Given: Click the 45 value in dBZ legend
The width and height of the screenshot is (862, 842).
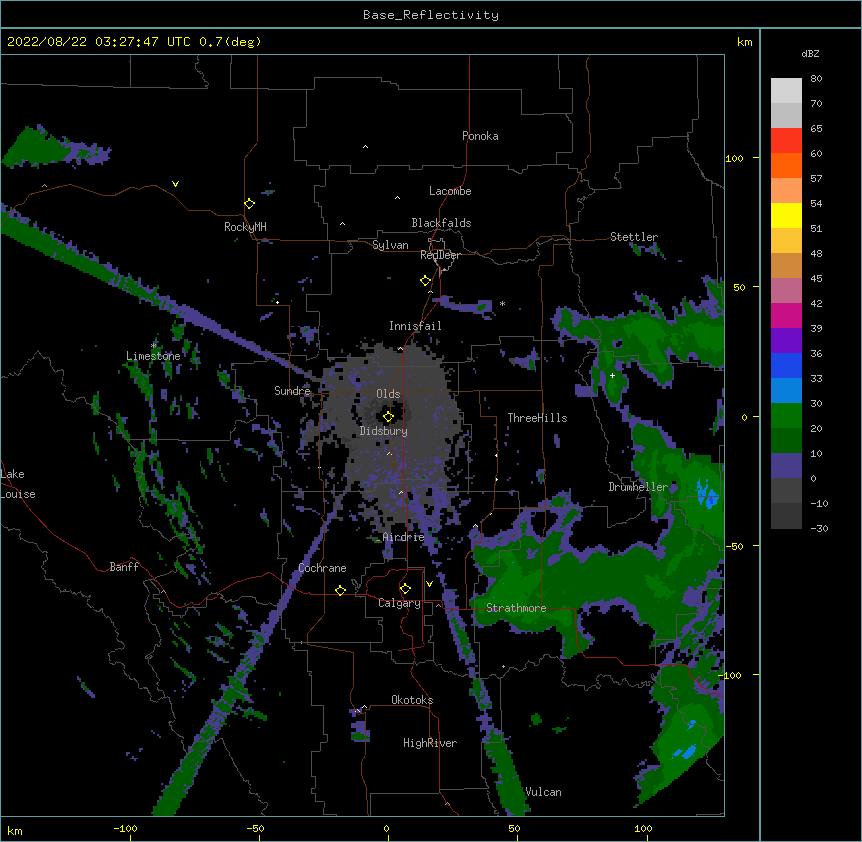Looking at the screenshot, I should 816,279.
